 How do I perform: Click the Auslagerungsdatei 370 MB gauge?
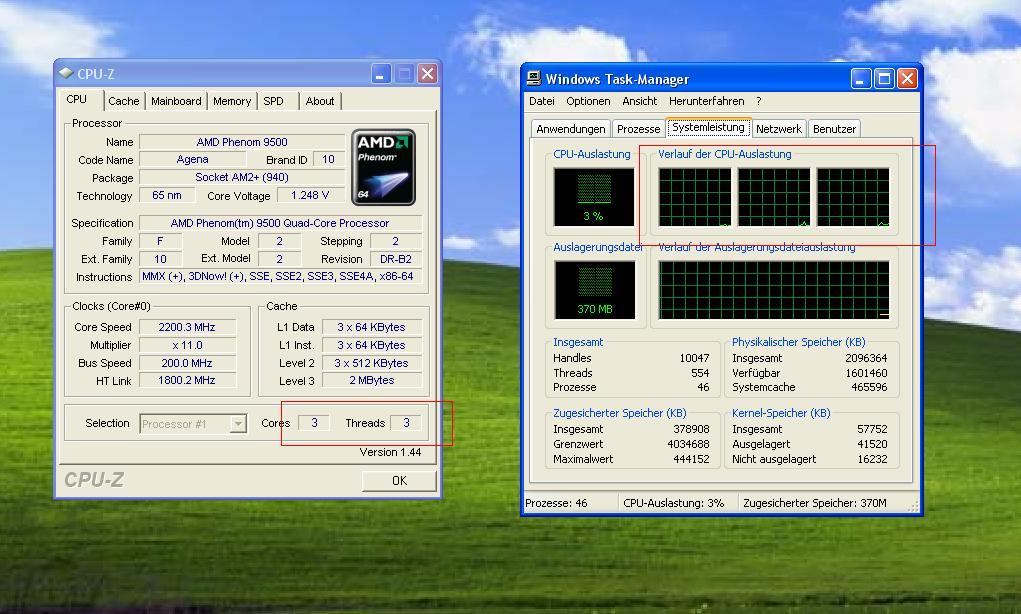click(x=594, y=290)
